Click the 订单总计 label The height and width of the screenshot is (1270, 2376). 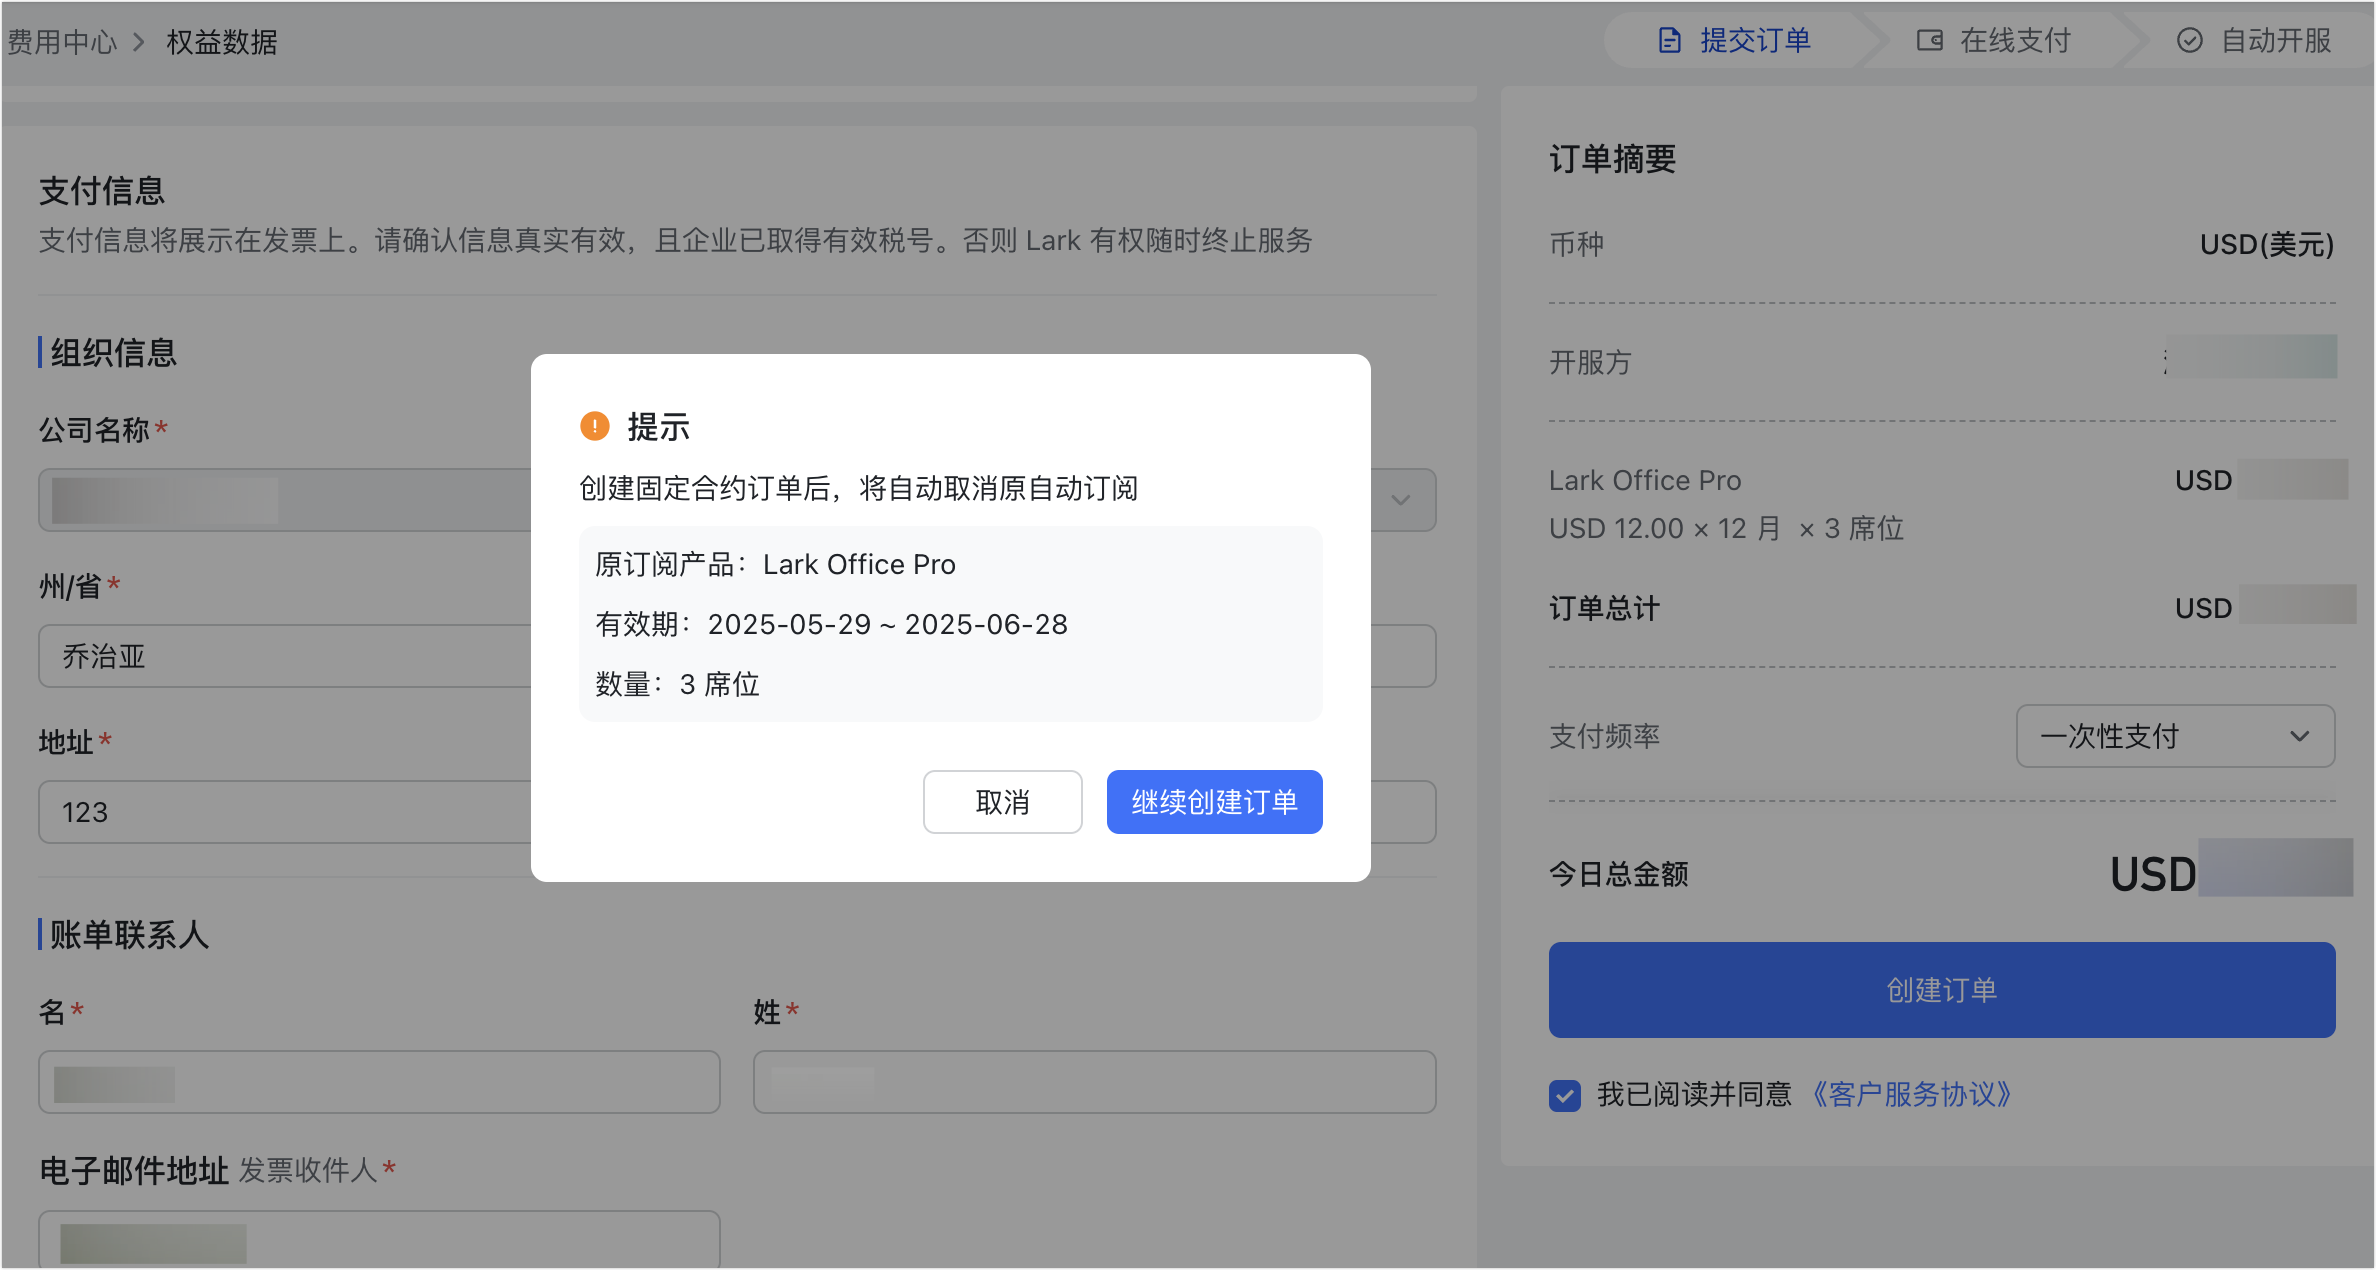1604,608
